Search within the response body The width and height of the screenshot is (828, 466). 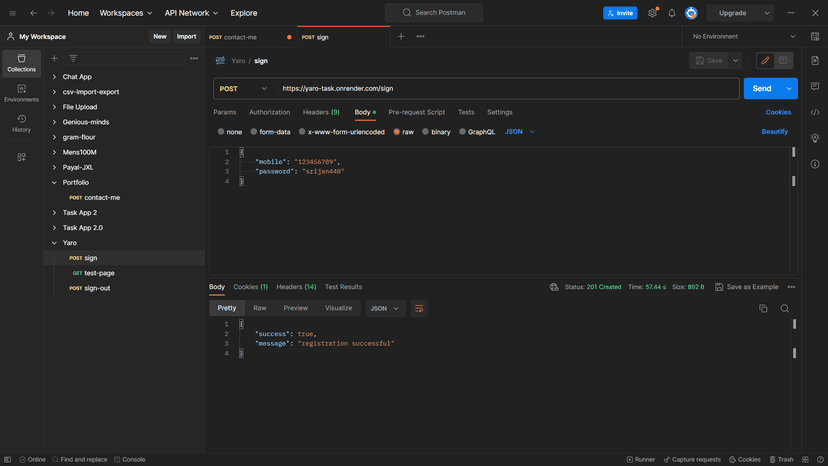click(785, 309)
